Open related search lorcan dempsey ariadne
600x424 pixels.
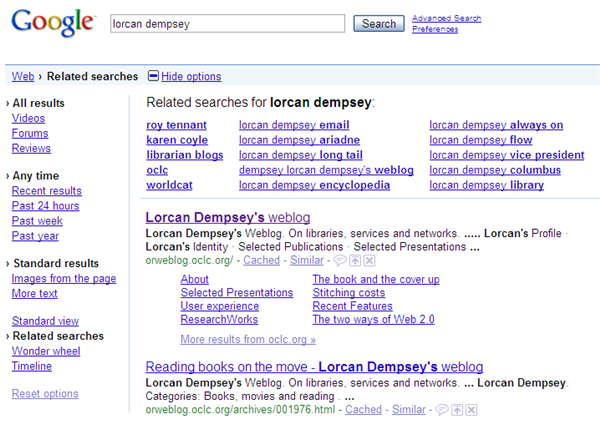[300, 140]
